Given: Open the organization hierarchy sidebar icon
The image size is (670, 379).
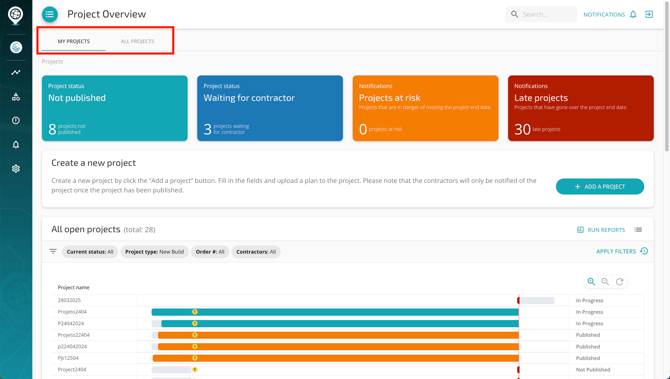Looking at the screenshot, I should (16, 97).
